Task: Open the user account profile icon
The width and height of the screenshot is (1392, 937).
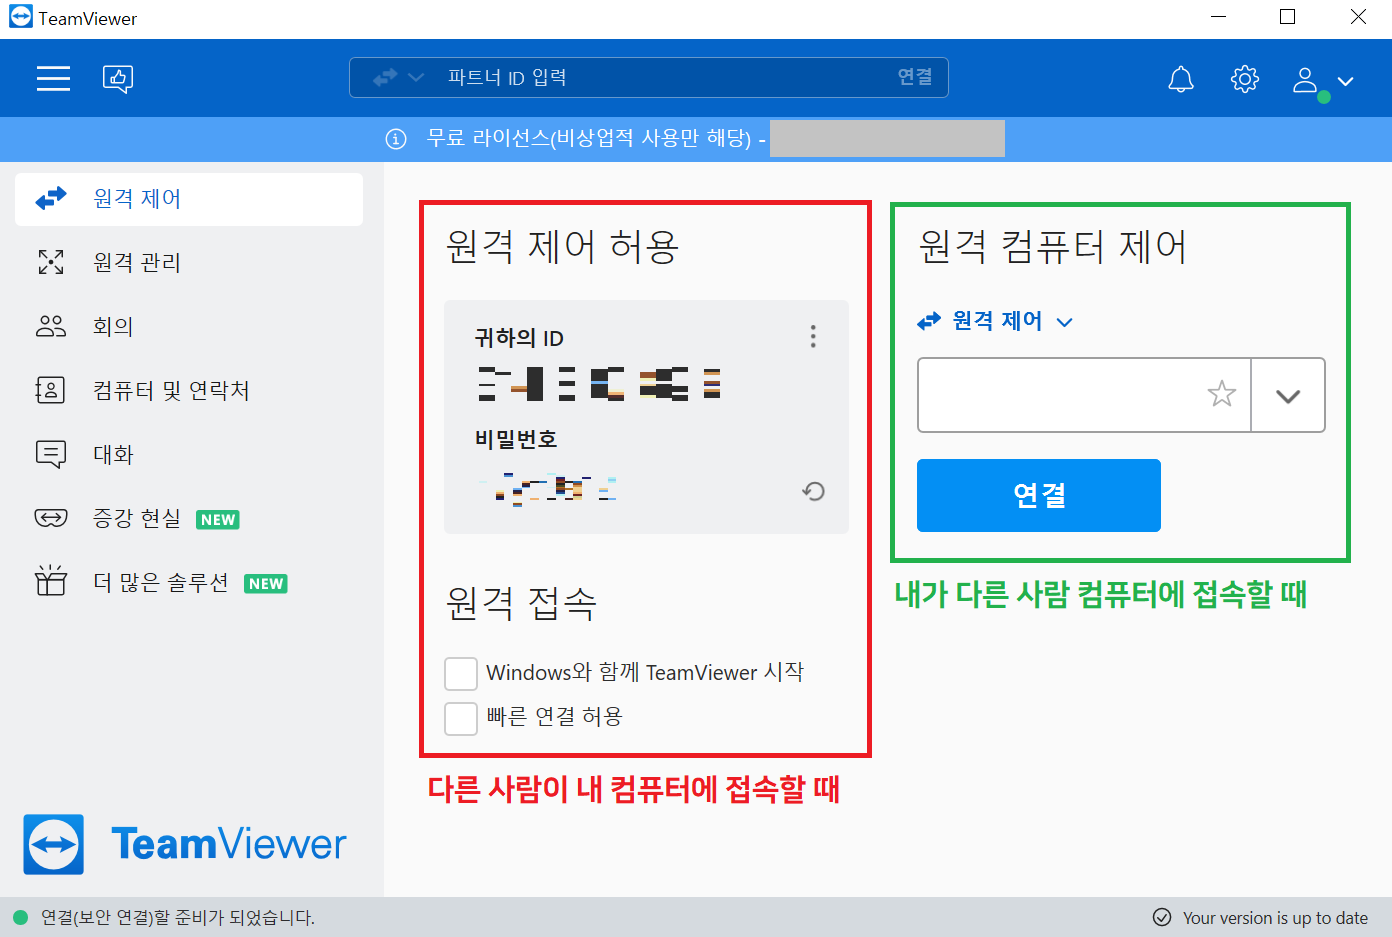Action: 1305,80
